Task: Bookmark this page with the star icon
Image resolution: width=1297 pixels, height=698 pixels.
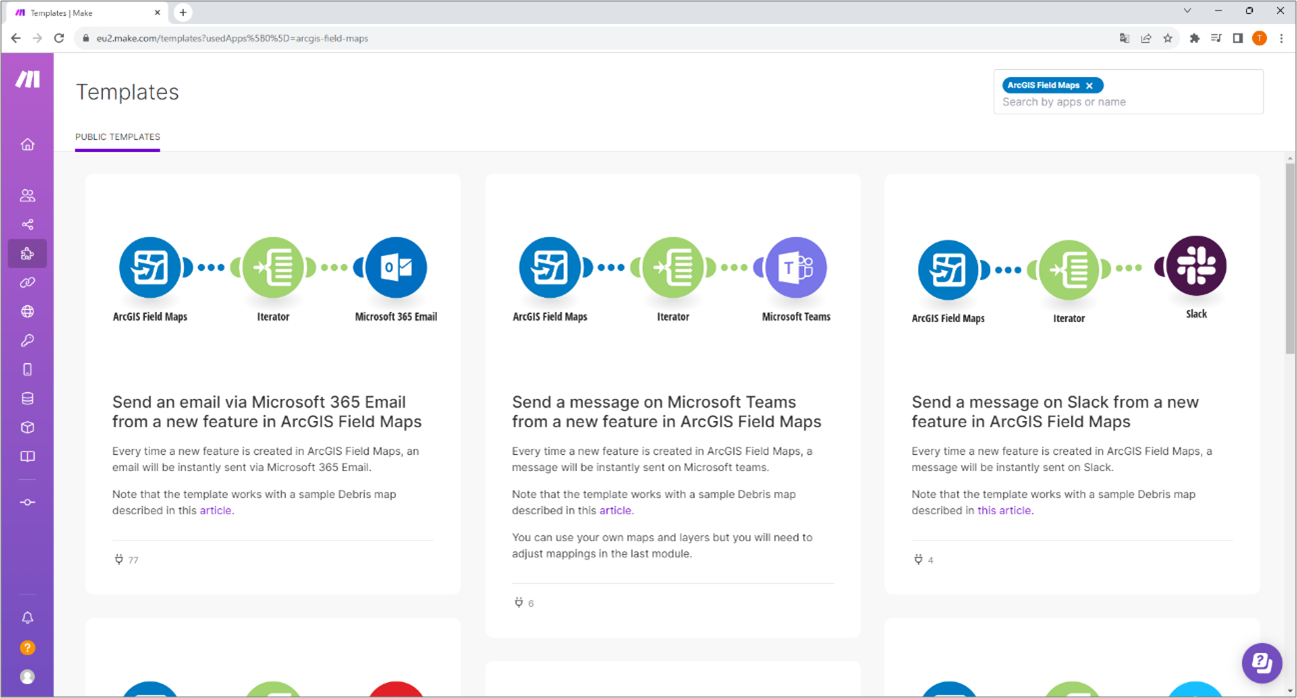Action: click(1167, 38)
